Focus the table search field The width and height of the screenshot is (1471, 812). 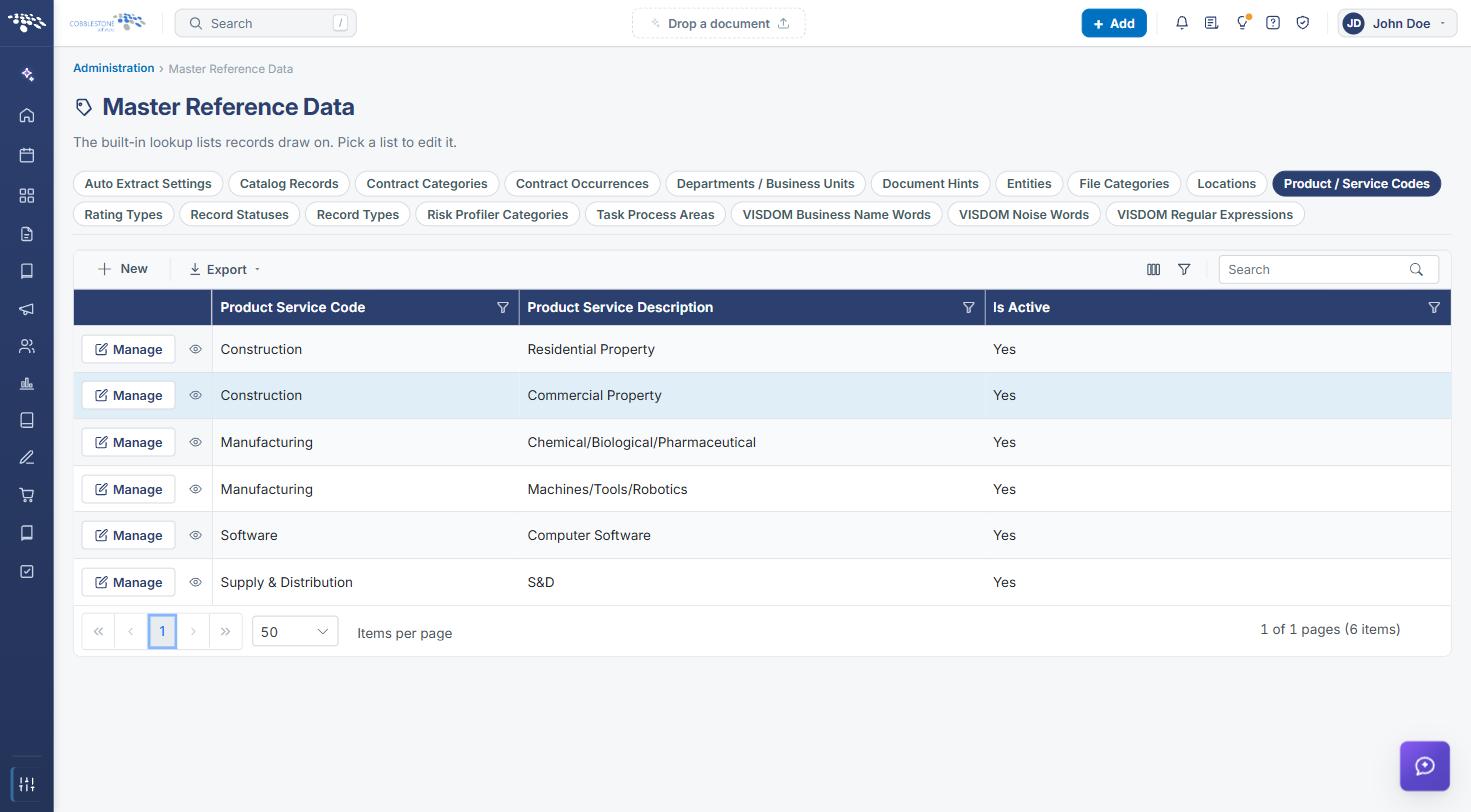point(1328,269)
